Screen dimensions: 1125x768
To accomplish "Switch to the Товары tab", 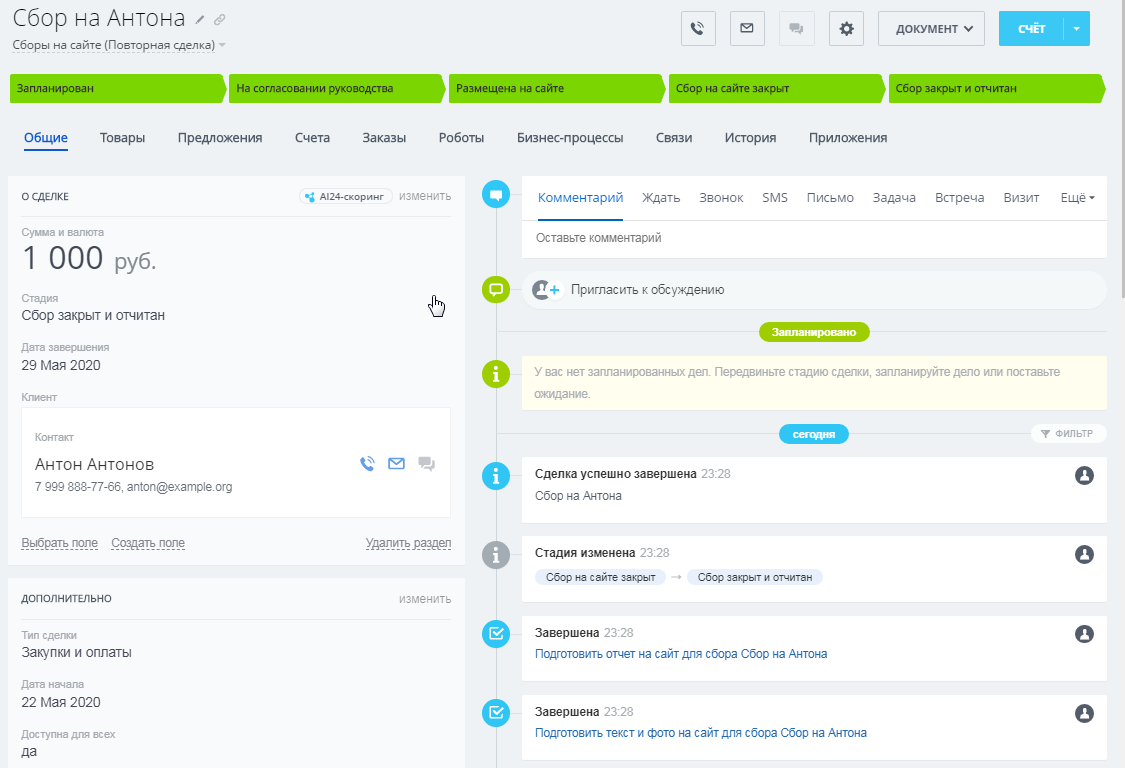I will (122, 138).
